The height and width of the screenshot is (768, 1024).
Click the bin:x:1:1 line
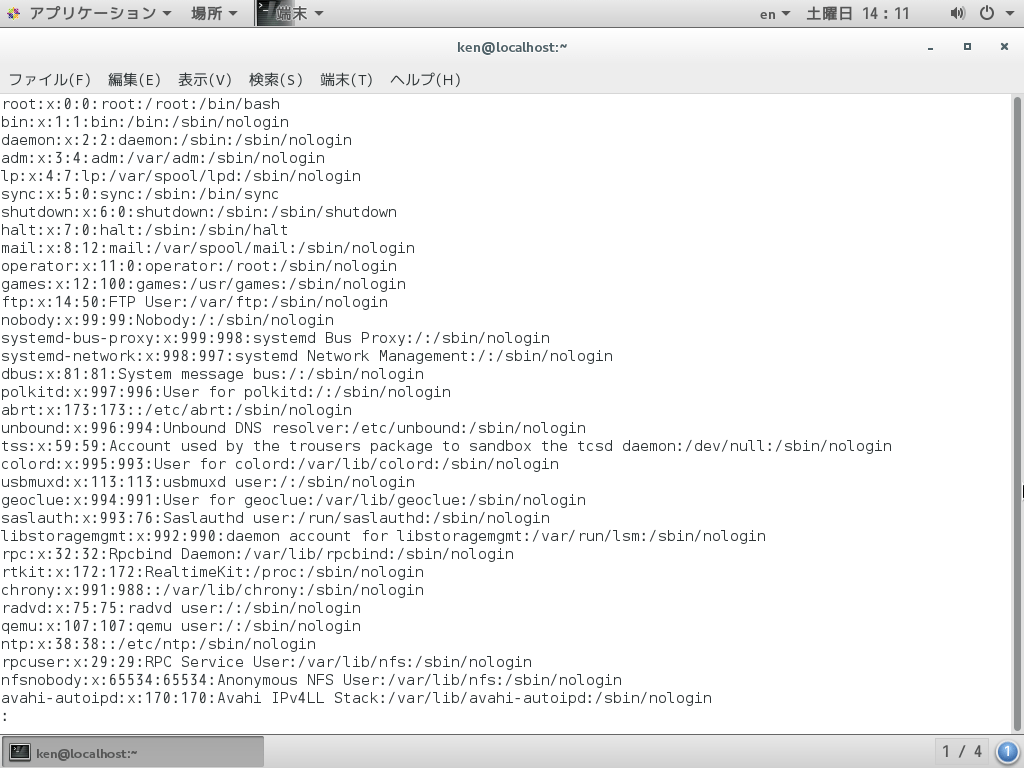[145, 122]
